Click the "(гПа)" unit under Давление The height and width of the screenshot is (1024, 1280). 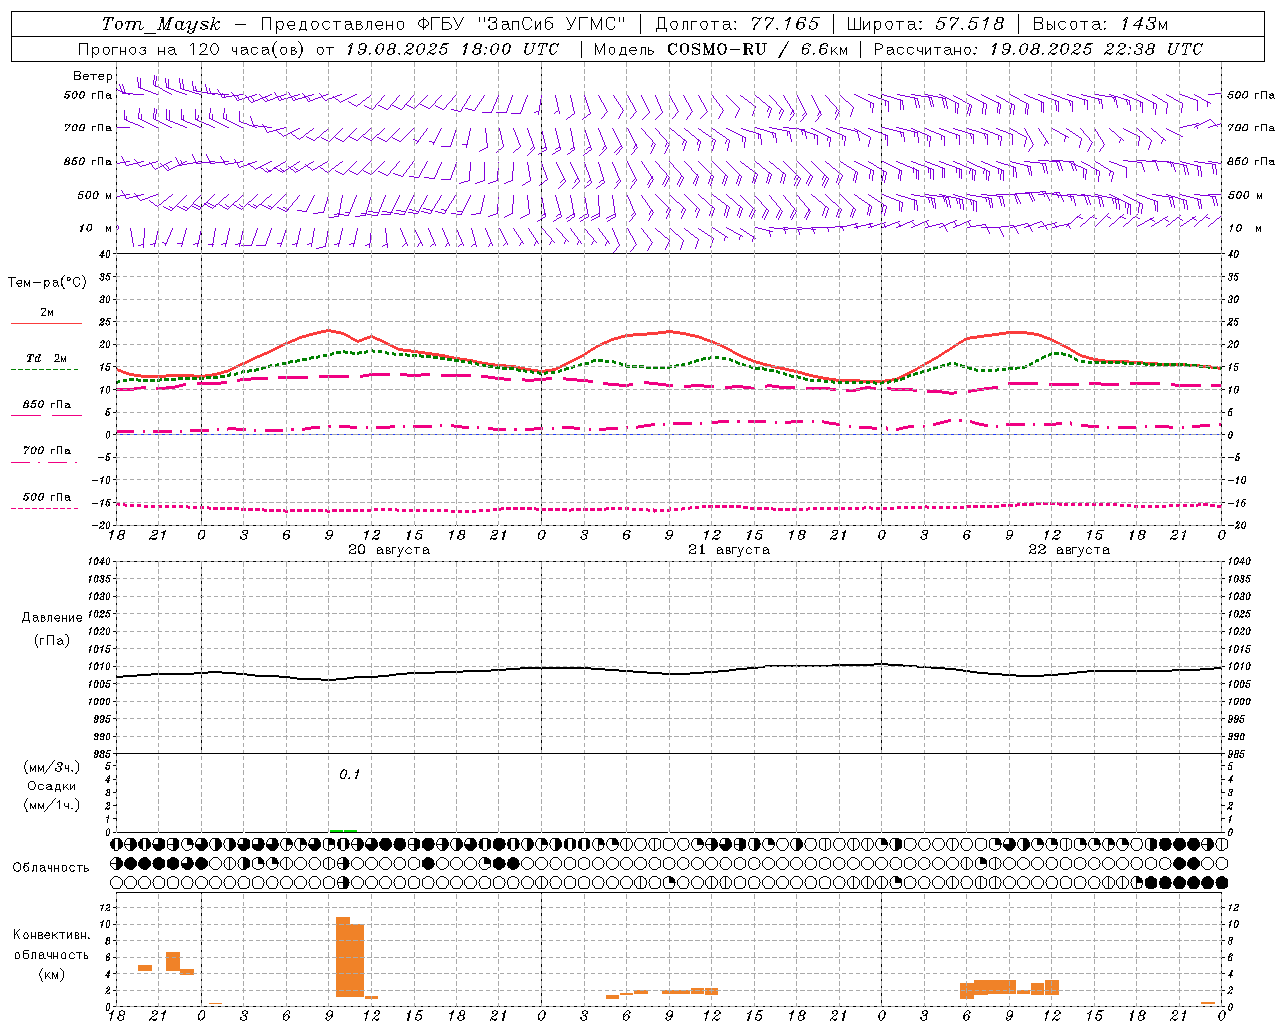52,641
